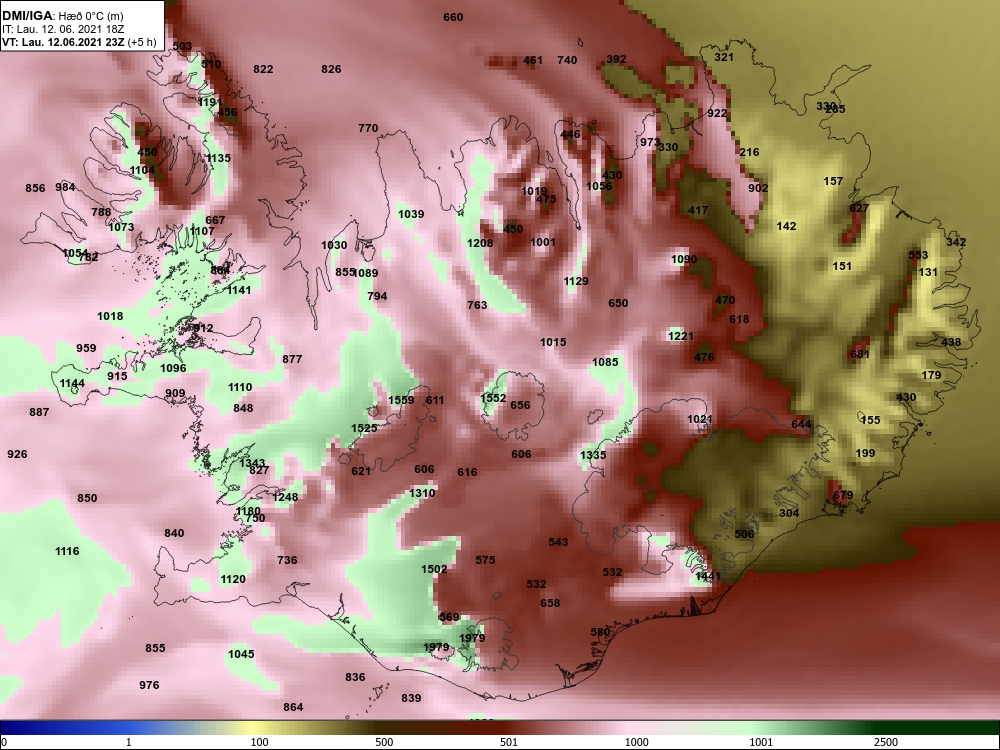
Task: Click the map value 216
Action: [x=749, y=152]
